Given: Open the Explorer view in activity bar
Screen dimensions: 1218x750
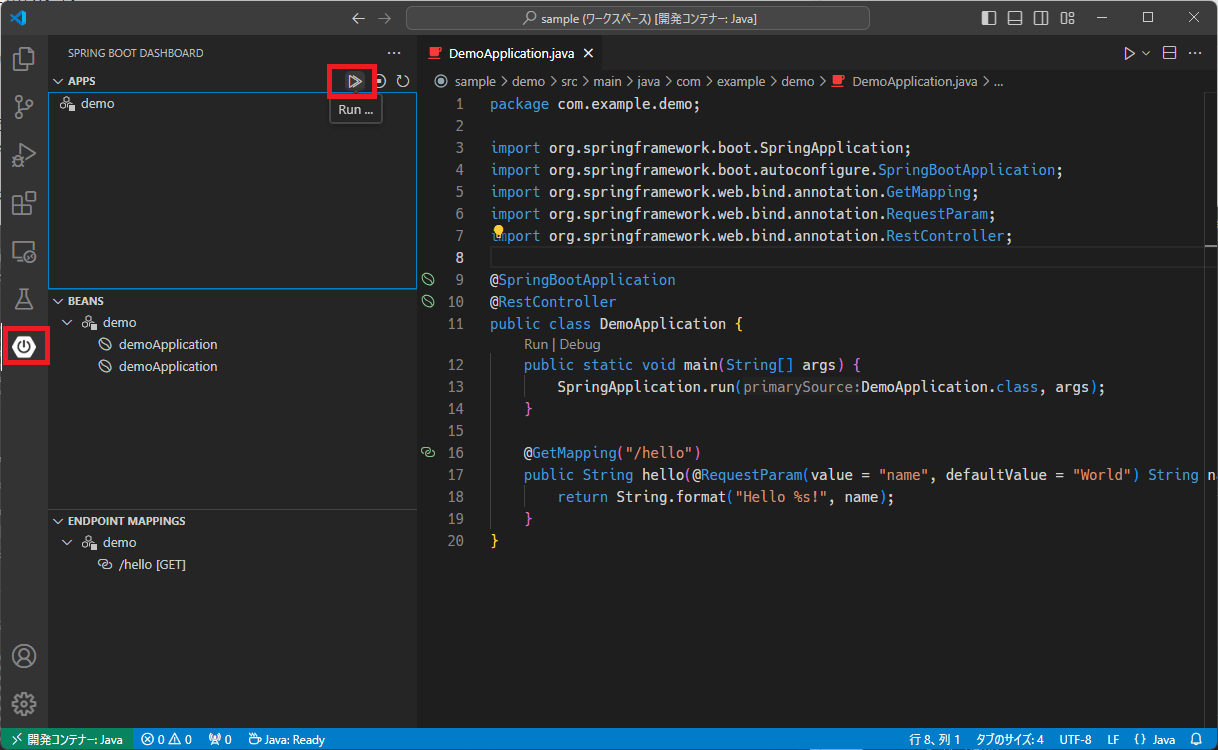Looking at the screenshot, I should point(24,59).
